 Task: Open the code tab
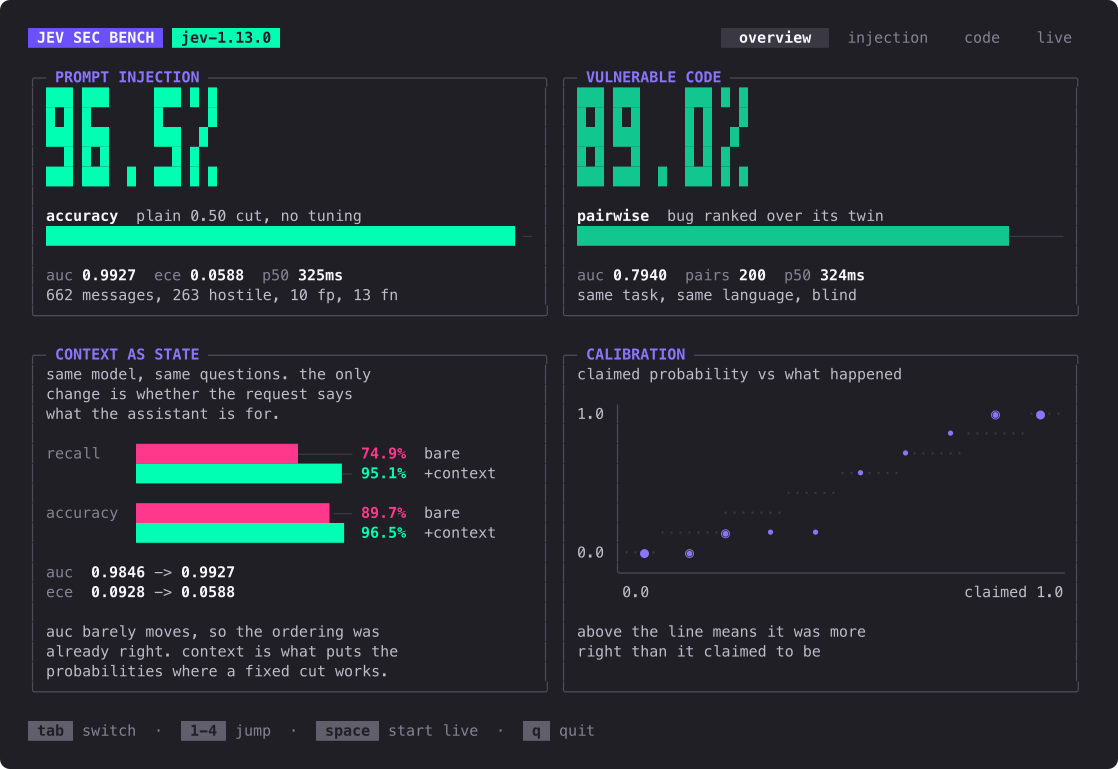[x=981, y=38]
